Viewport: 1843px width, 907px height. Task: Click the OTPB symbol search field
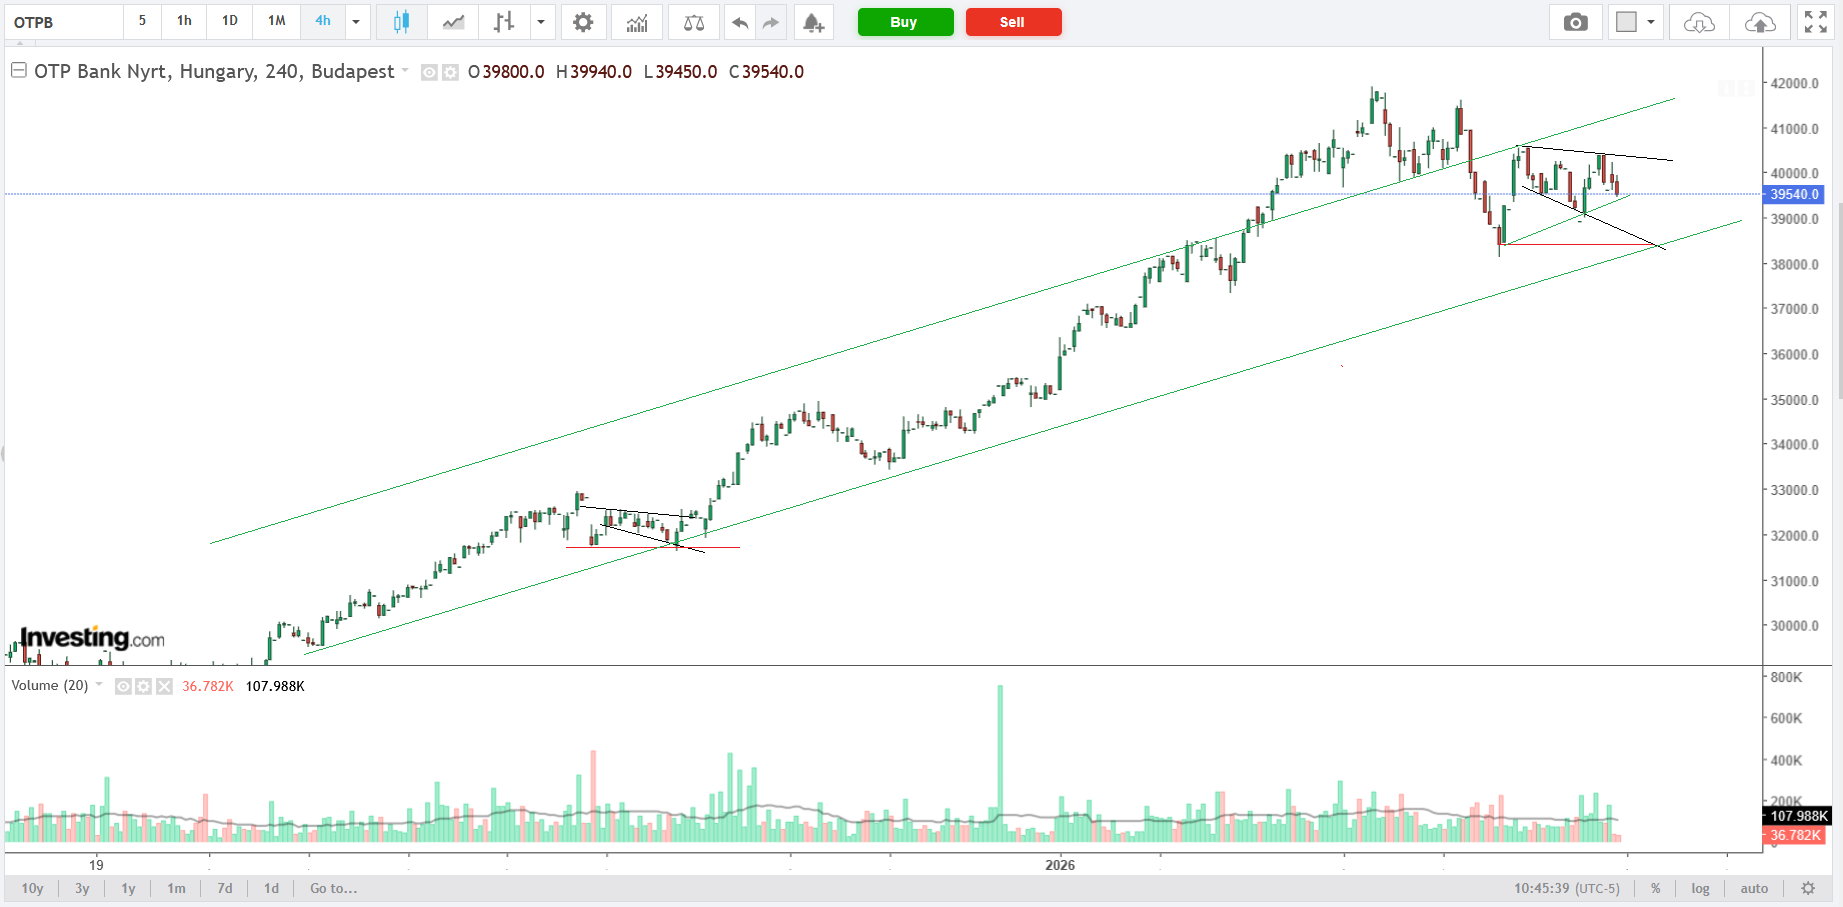tap(64, 22)
